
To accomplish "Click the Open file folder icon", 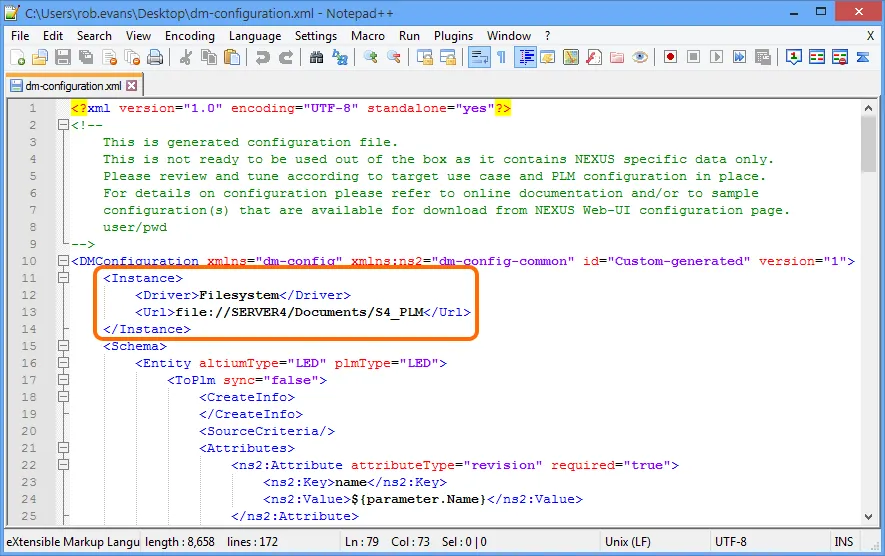I will 40,57.
